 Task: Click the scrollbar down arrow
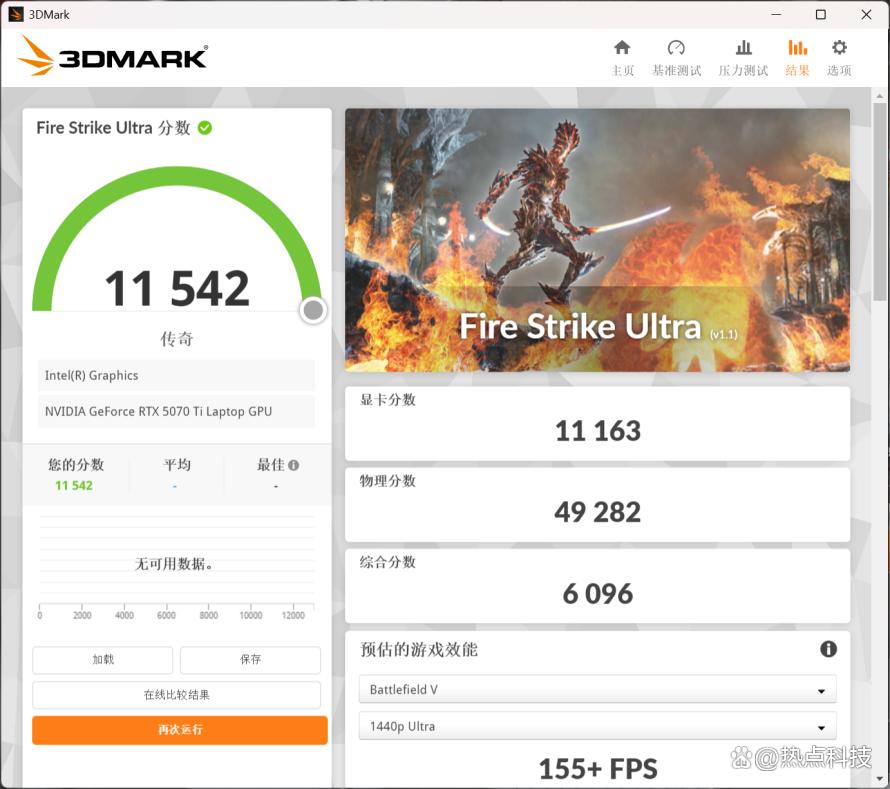click(880, 779)
